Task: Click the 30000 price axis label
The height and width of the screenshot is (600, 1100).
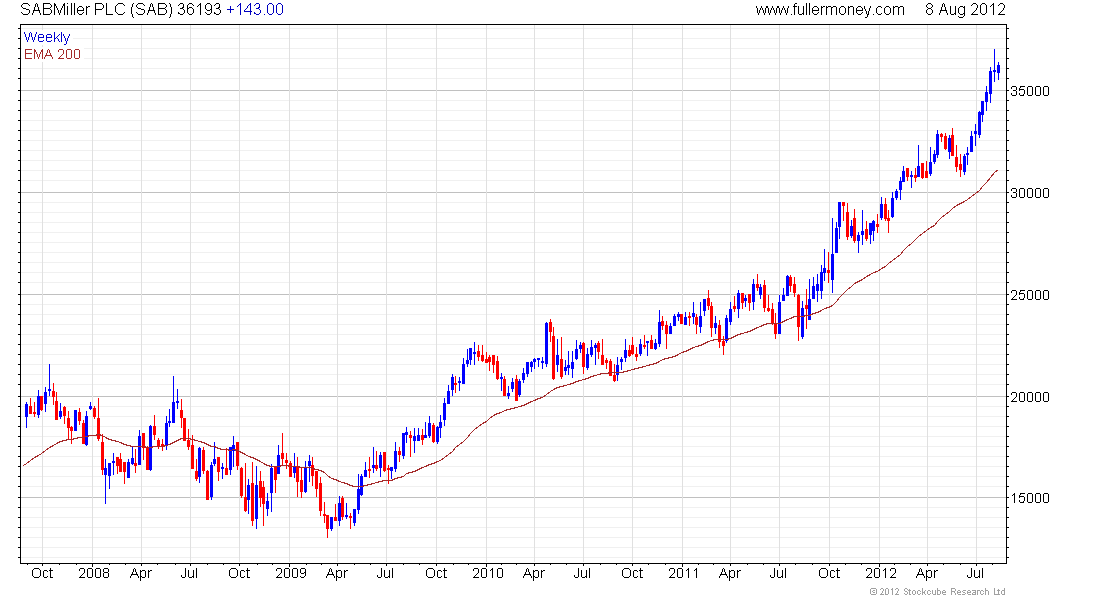Action: pyautogui.click(x=1029, y=193)
